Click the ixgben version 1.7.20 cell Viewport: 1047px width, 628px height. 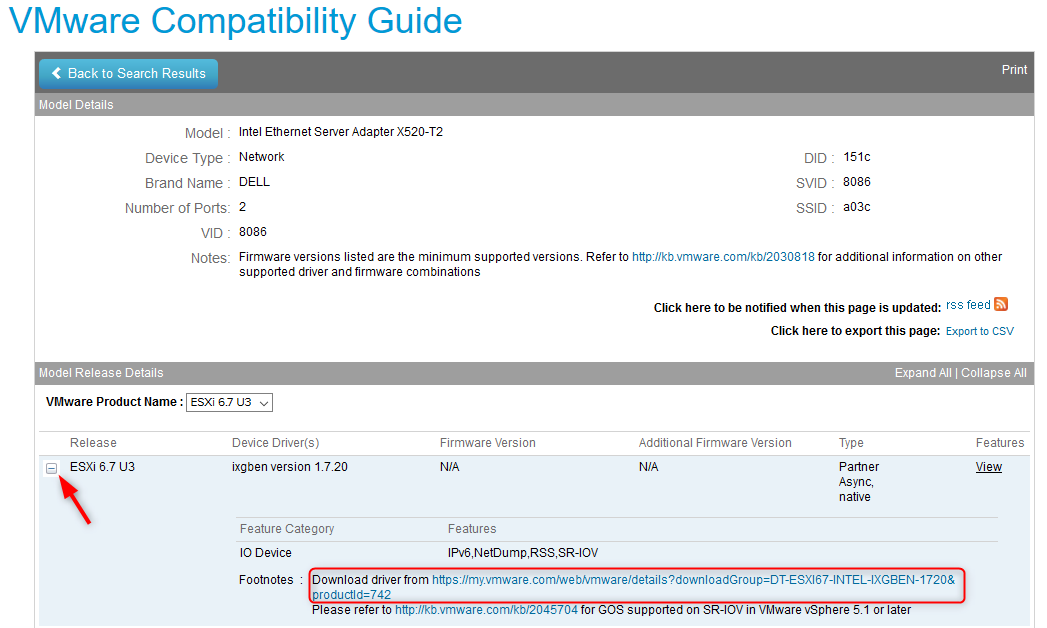tap(290, 467)
